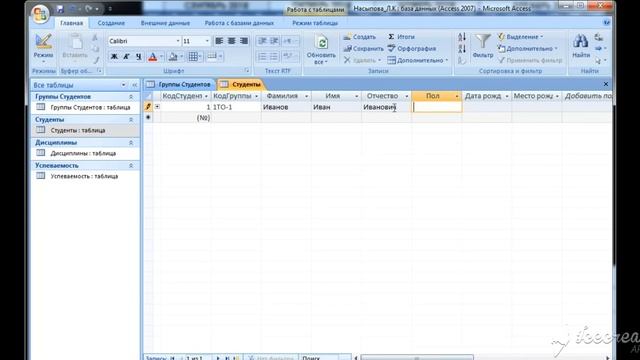Click the cell containing Иванович

[386, 107]
